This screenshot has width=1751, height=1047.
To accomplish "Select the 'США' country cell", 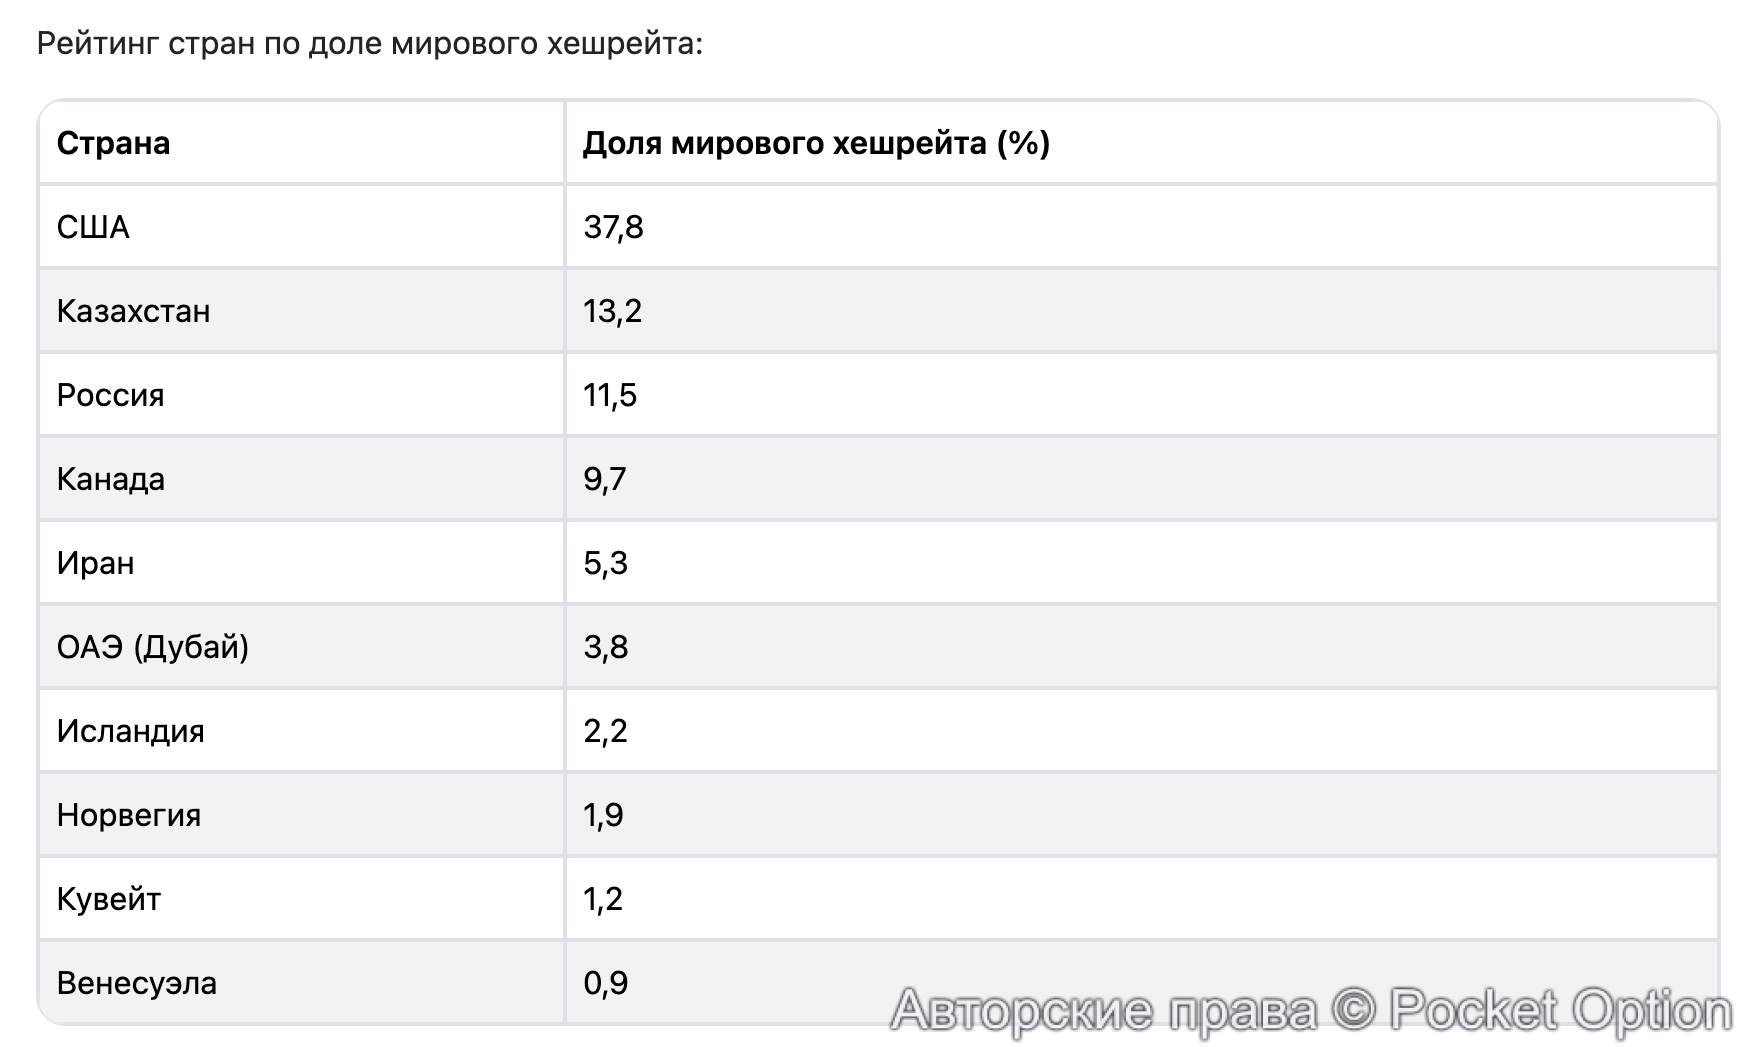I will pos(93,228).
